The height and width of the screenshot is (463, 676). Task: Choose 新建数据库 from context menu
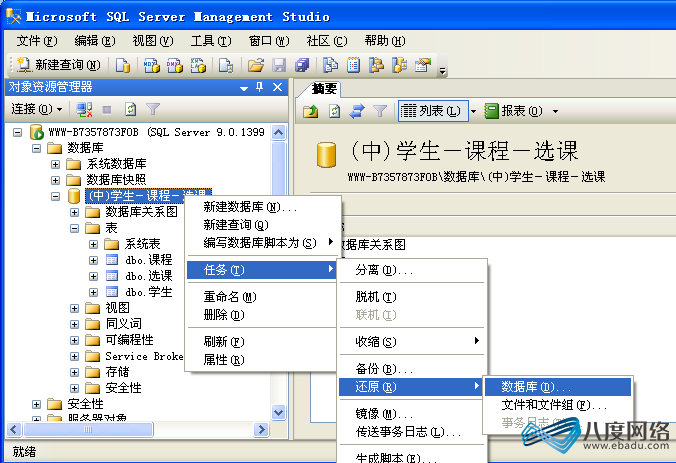coord(261,207)
